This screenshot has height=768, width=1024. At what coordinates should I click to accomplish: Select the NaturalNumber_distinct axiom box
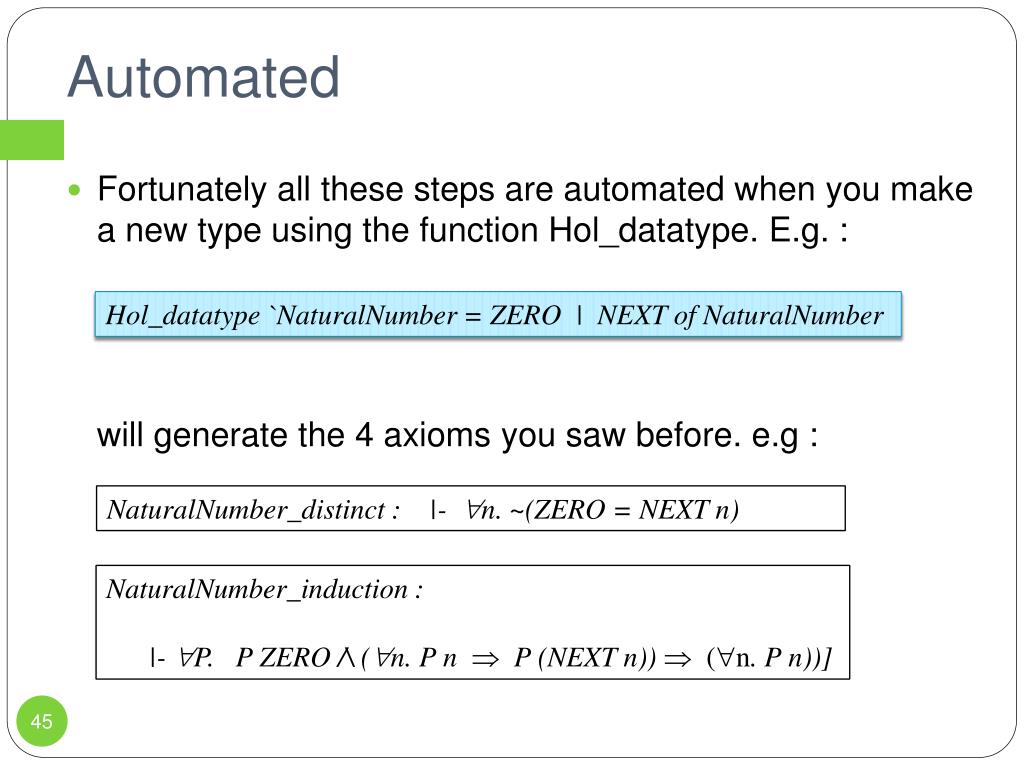coord(471,508)
